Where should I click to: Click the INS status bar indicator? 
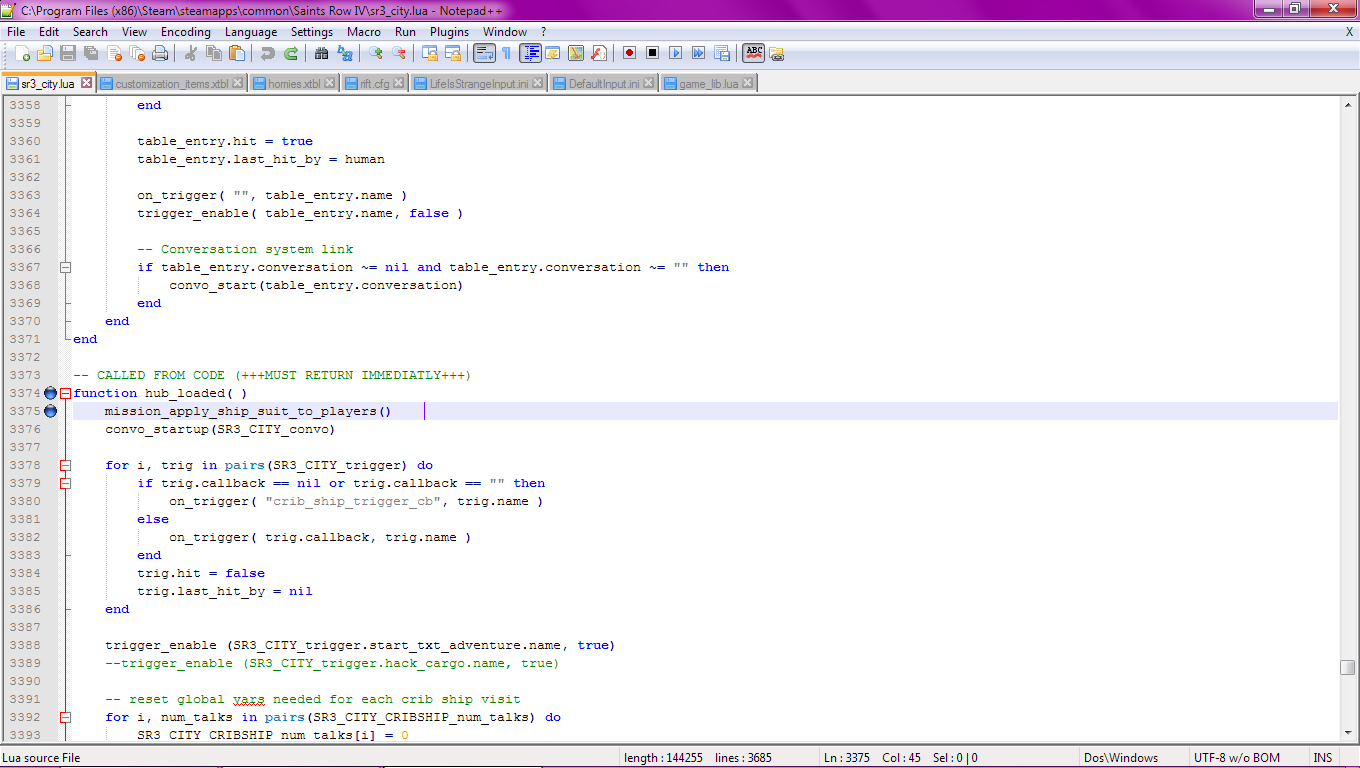coord(1323,758)
